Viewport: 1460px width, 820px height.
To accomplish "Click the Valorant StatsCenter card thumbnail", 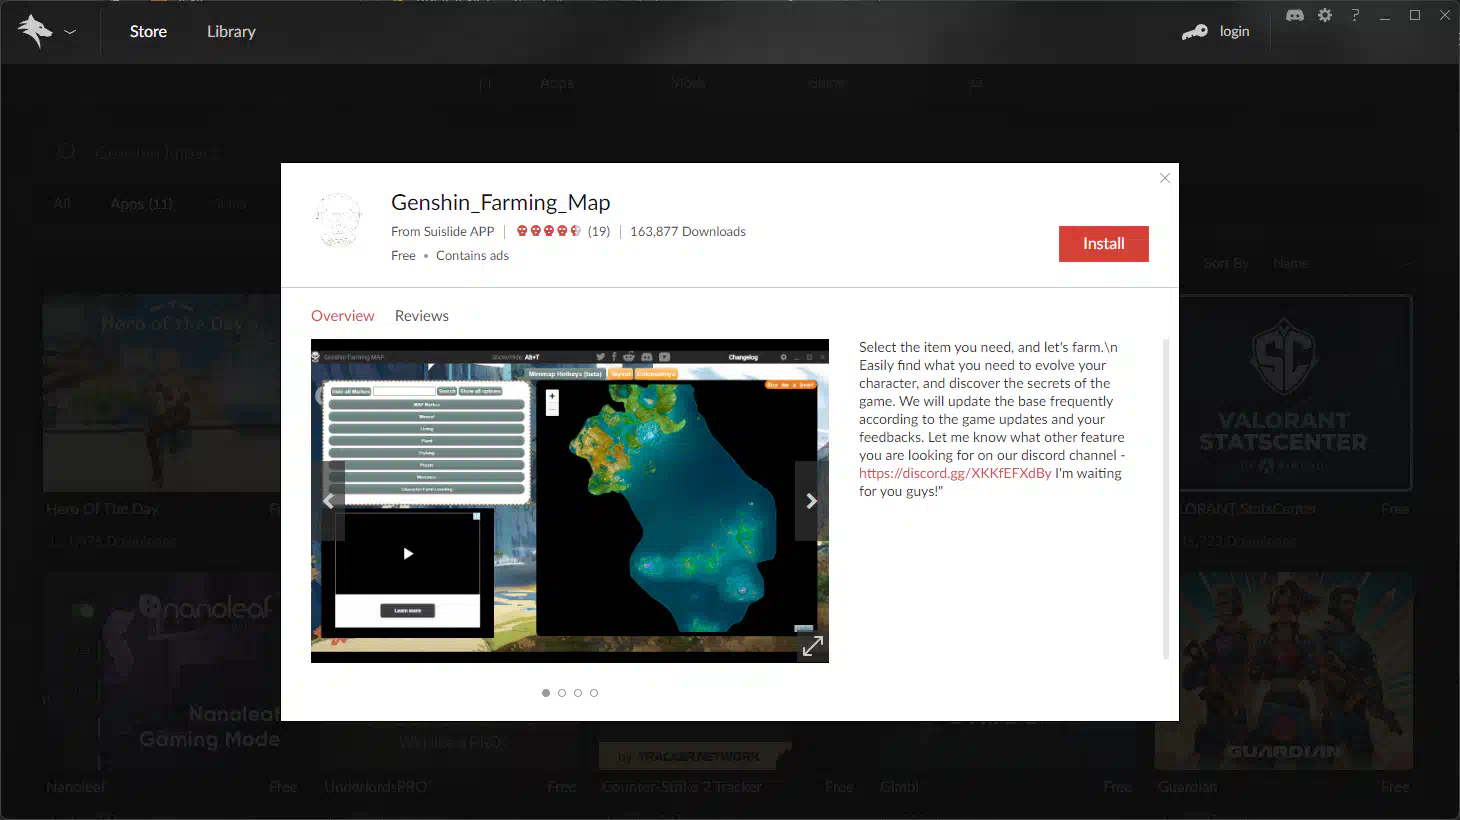I will pos(1296,393).
